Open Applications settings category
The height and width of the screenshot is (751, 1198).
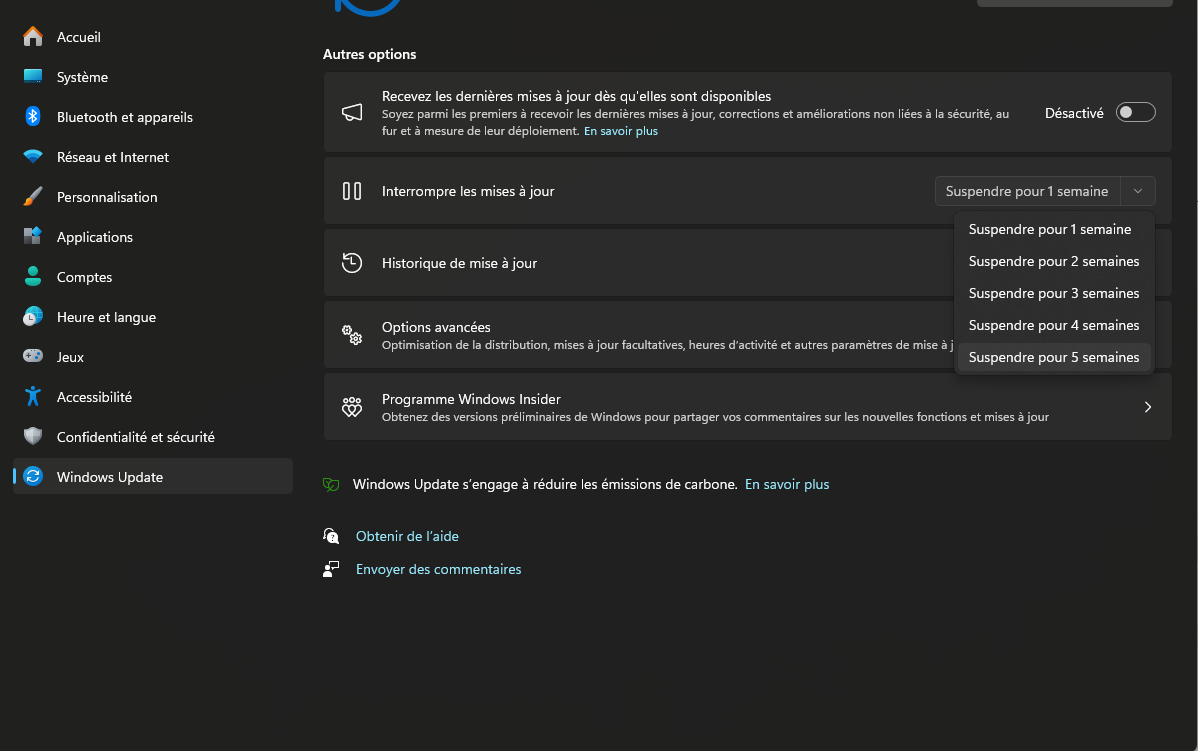[153, 237]
